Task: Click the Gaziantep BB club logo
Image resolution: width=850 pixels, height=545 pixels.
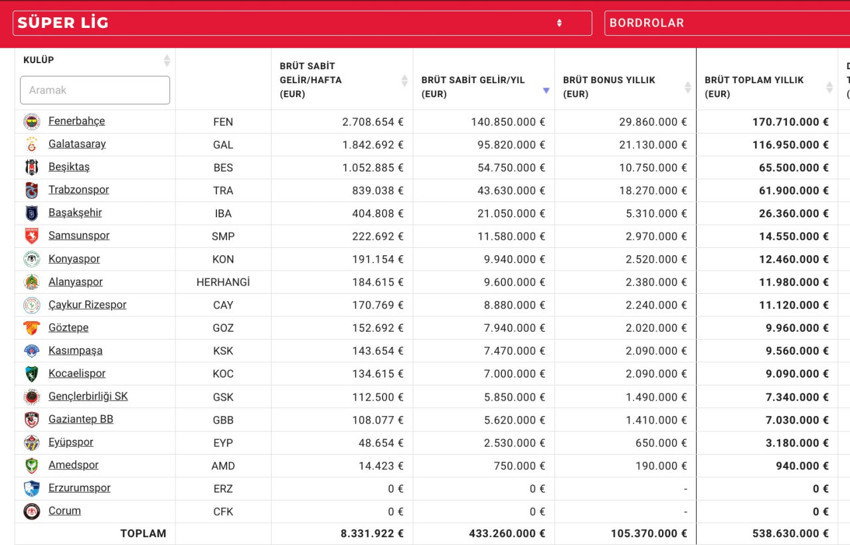Action: click(x=31, y=419)
